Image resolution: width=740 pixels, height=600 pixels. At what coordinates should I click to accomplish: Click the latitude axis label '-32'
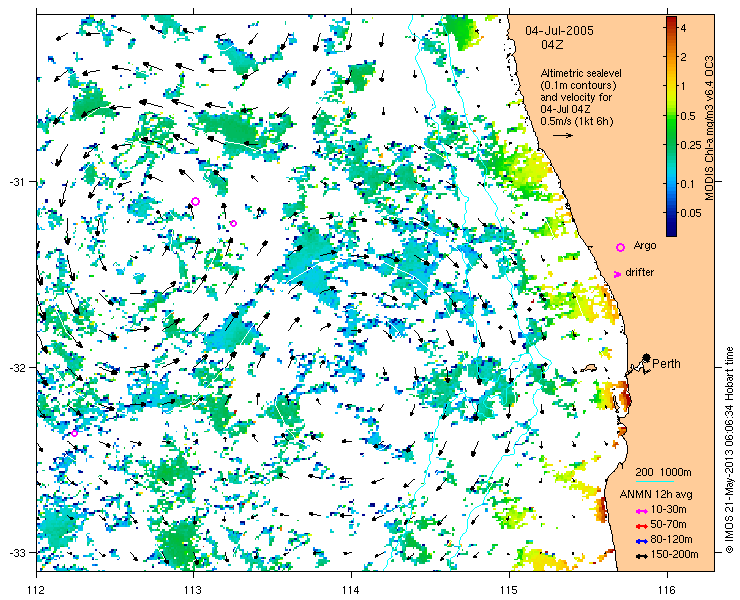(17, 367)
